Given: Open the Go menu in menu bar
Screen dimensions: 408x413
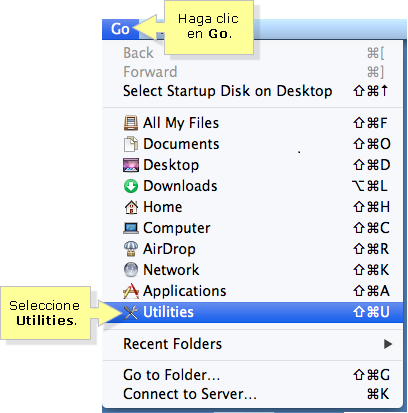Looking at the screenshot, I should [120, 29].
